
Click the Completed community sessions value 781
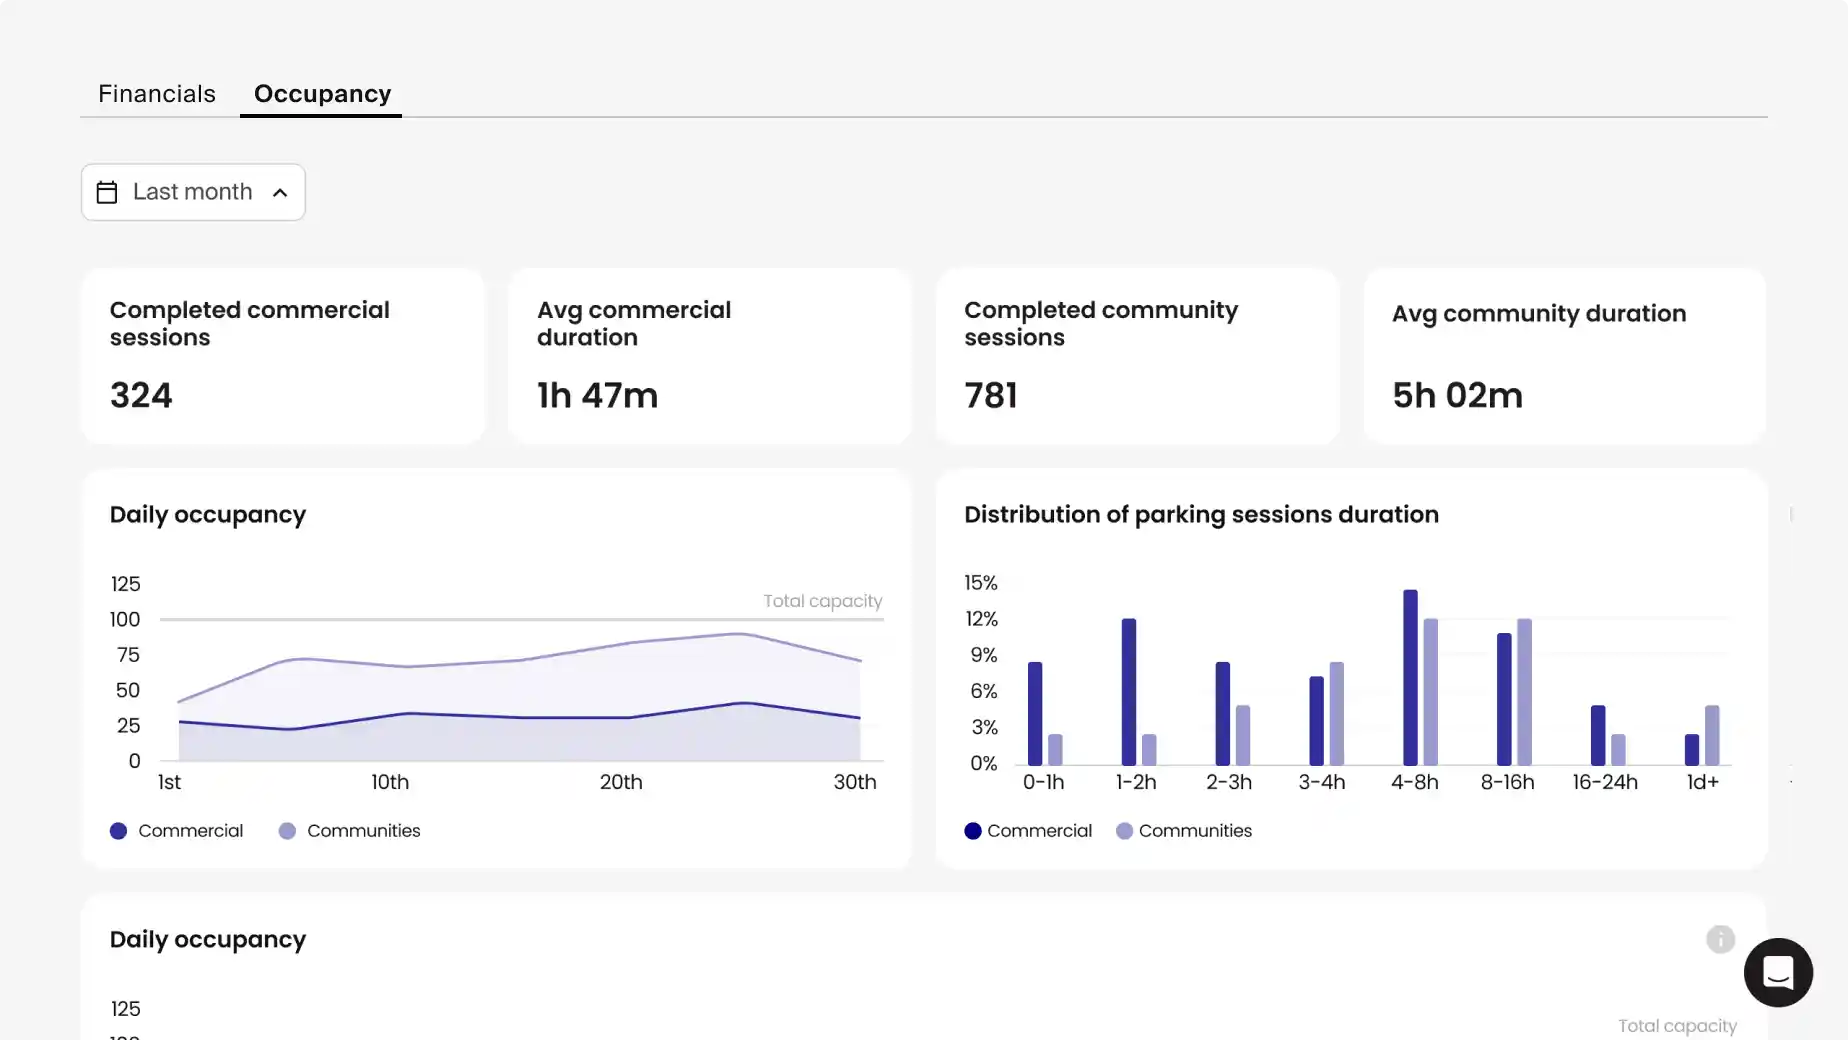pos(991,395)
